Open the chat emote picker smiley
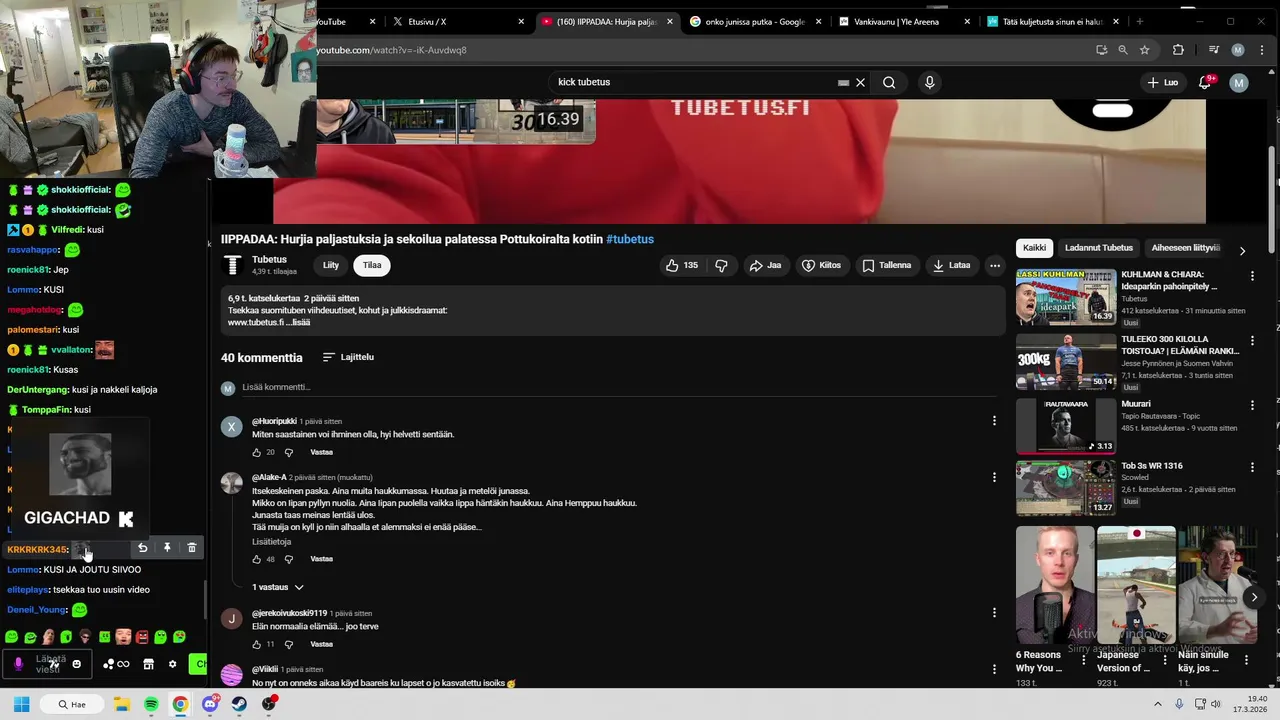The image size is (1280, 720). 76,664
